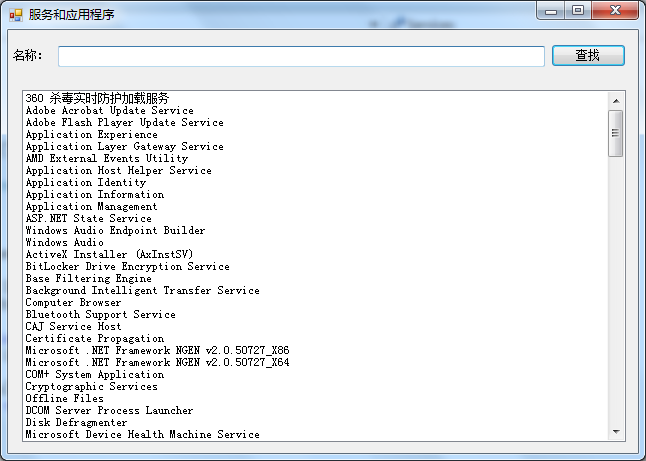Select Background Intelligent Transfer Service
The height and width of the screenshot is (461, 646).
142,291
